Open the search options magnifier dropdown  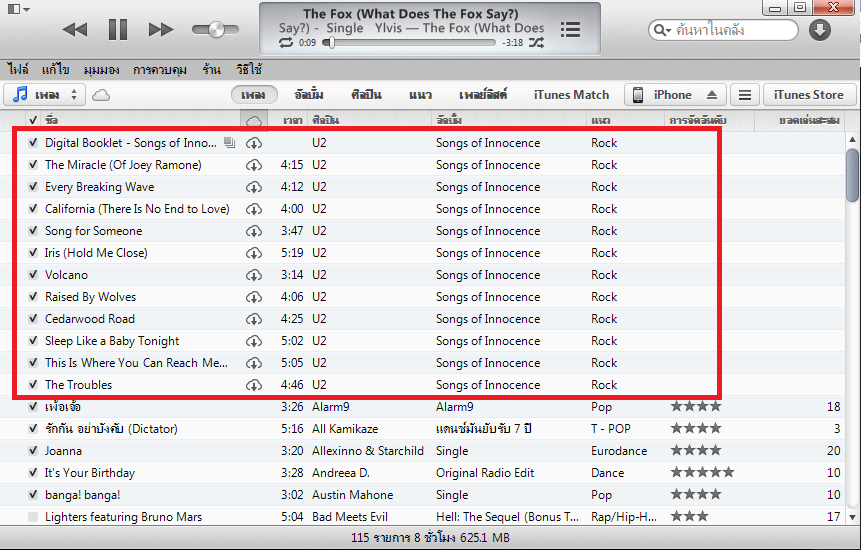(662, 30)
